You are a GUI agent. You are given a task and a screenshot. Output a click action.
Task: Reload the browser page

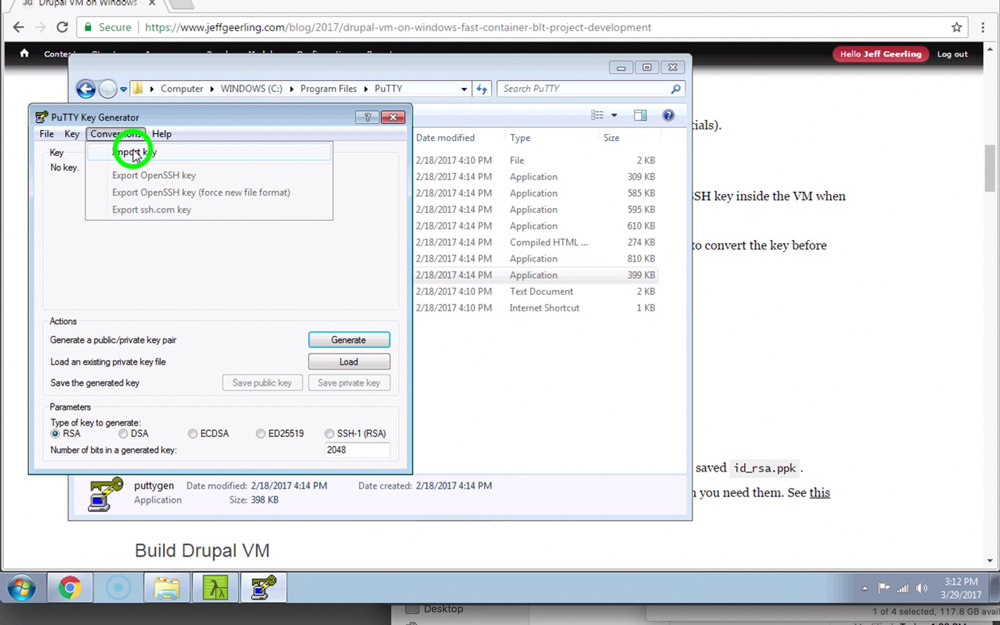click(x=62, y=27)
